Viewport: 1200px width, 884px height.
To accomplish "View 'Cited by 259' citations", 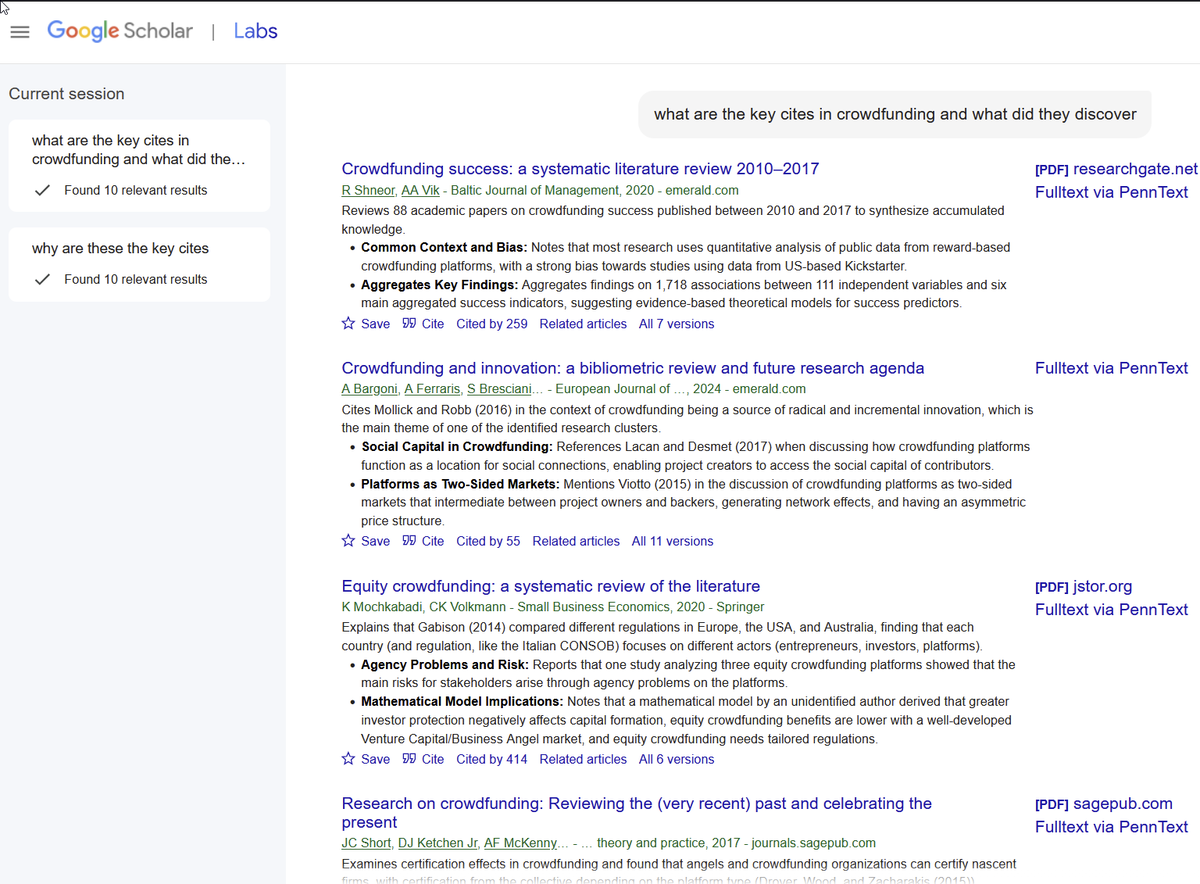I will 491,324.
